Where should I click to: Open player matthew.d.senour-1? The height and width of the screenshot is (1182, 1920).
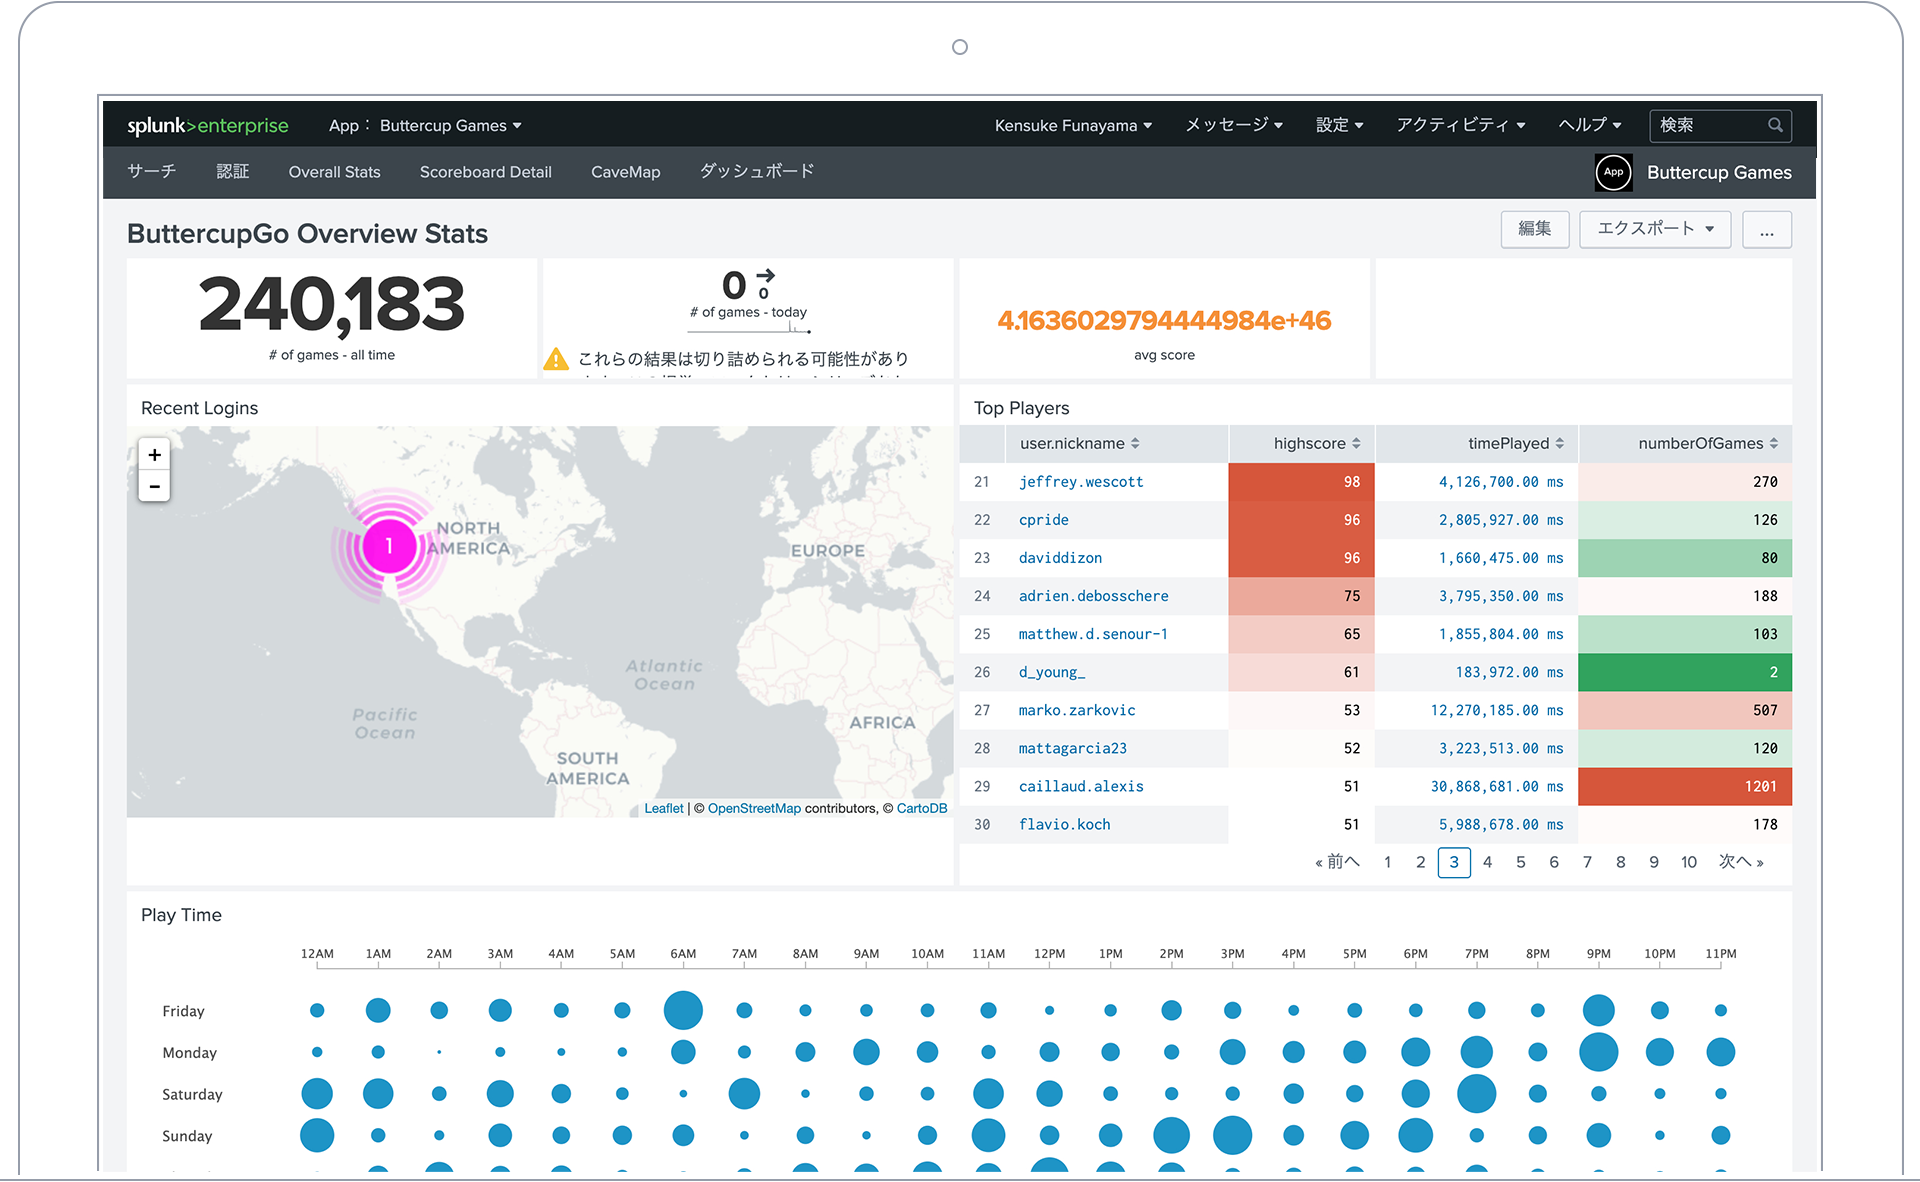[1093, 634]
